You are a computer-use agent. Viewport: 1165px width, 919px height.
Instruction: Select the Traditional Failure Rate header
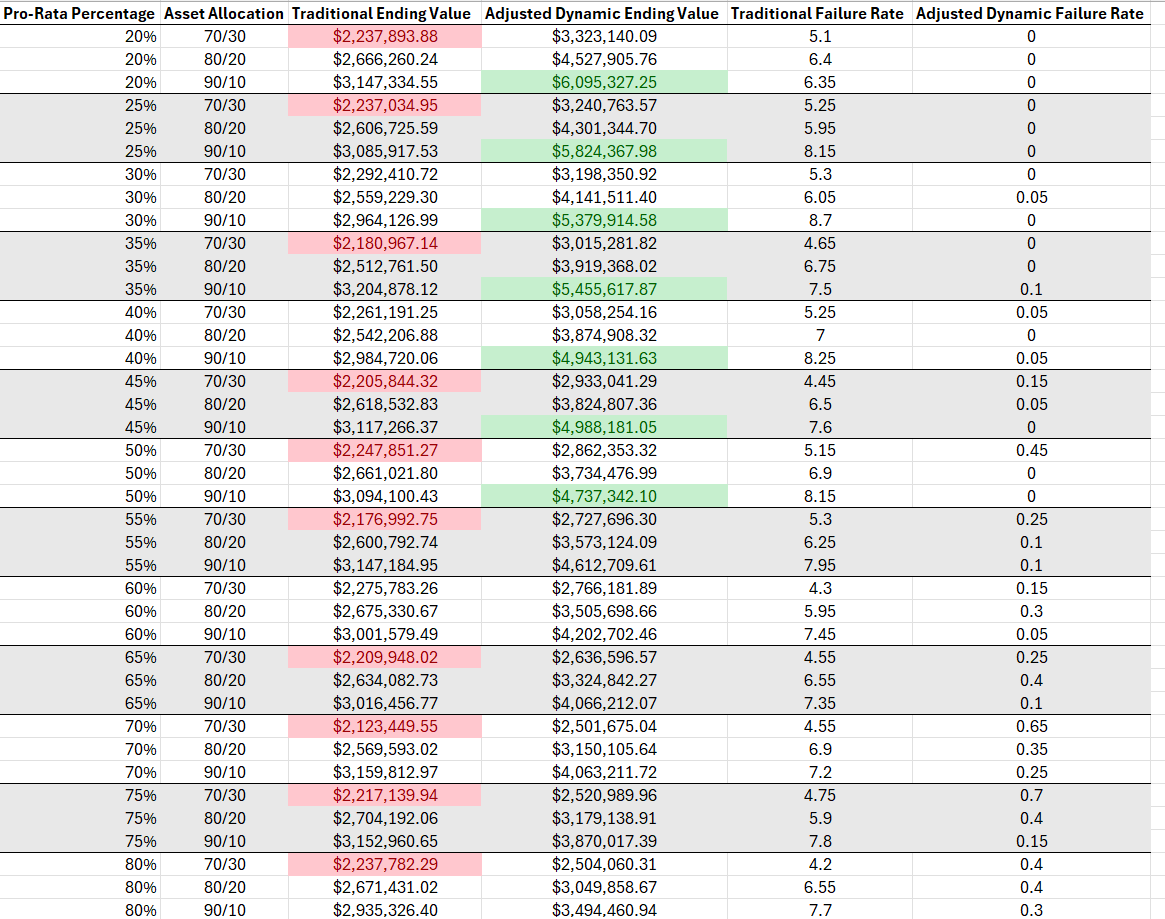(820, 13)
